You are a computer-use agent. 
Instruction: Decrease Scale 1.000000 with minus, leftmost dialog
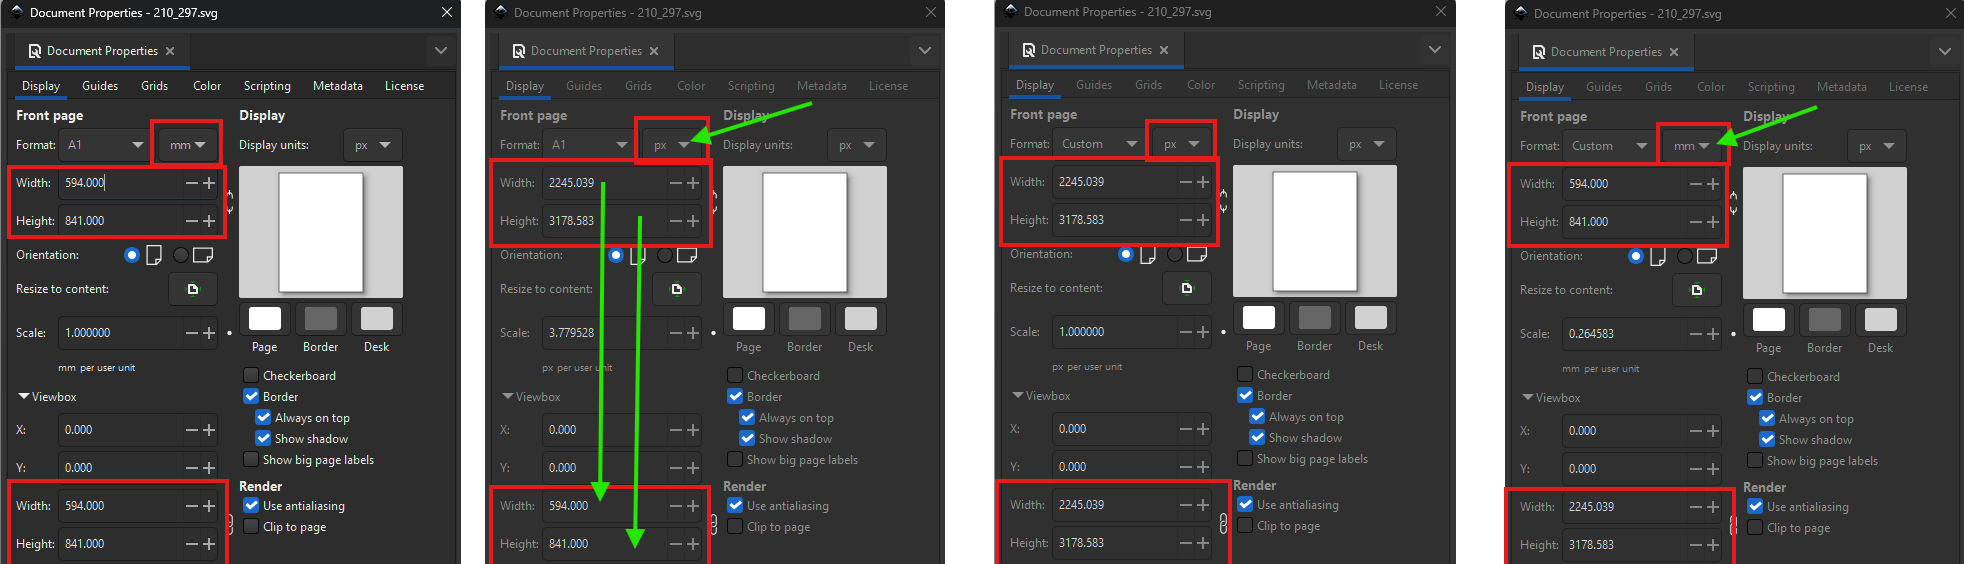[191, 333]
